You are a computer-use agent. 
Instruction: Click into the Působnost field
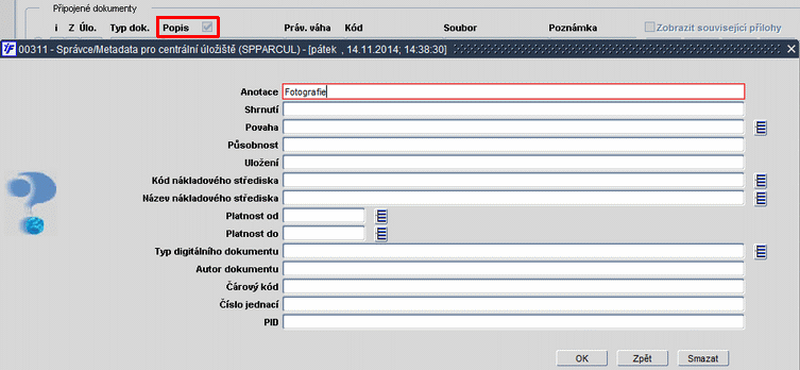click(513, 145)
